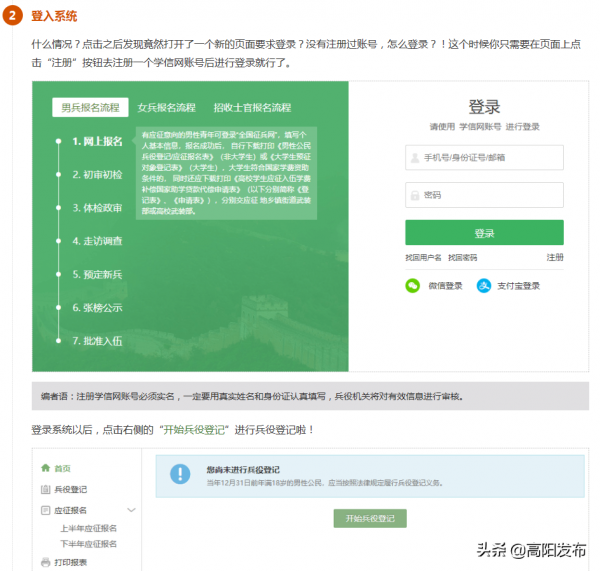Collapse the 应征报名 chevron

coord(131,510)
